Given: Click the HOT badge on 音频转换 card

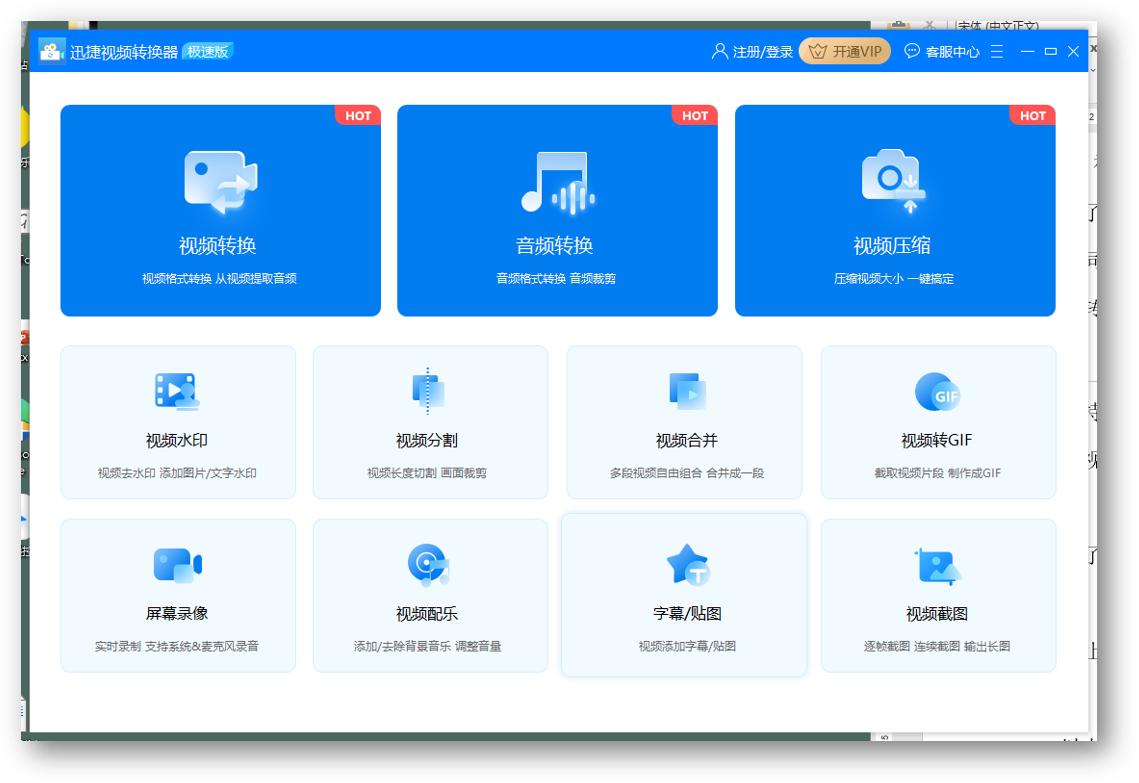Looking at the screenshot, I should pos(695,116).
